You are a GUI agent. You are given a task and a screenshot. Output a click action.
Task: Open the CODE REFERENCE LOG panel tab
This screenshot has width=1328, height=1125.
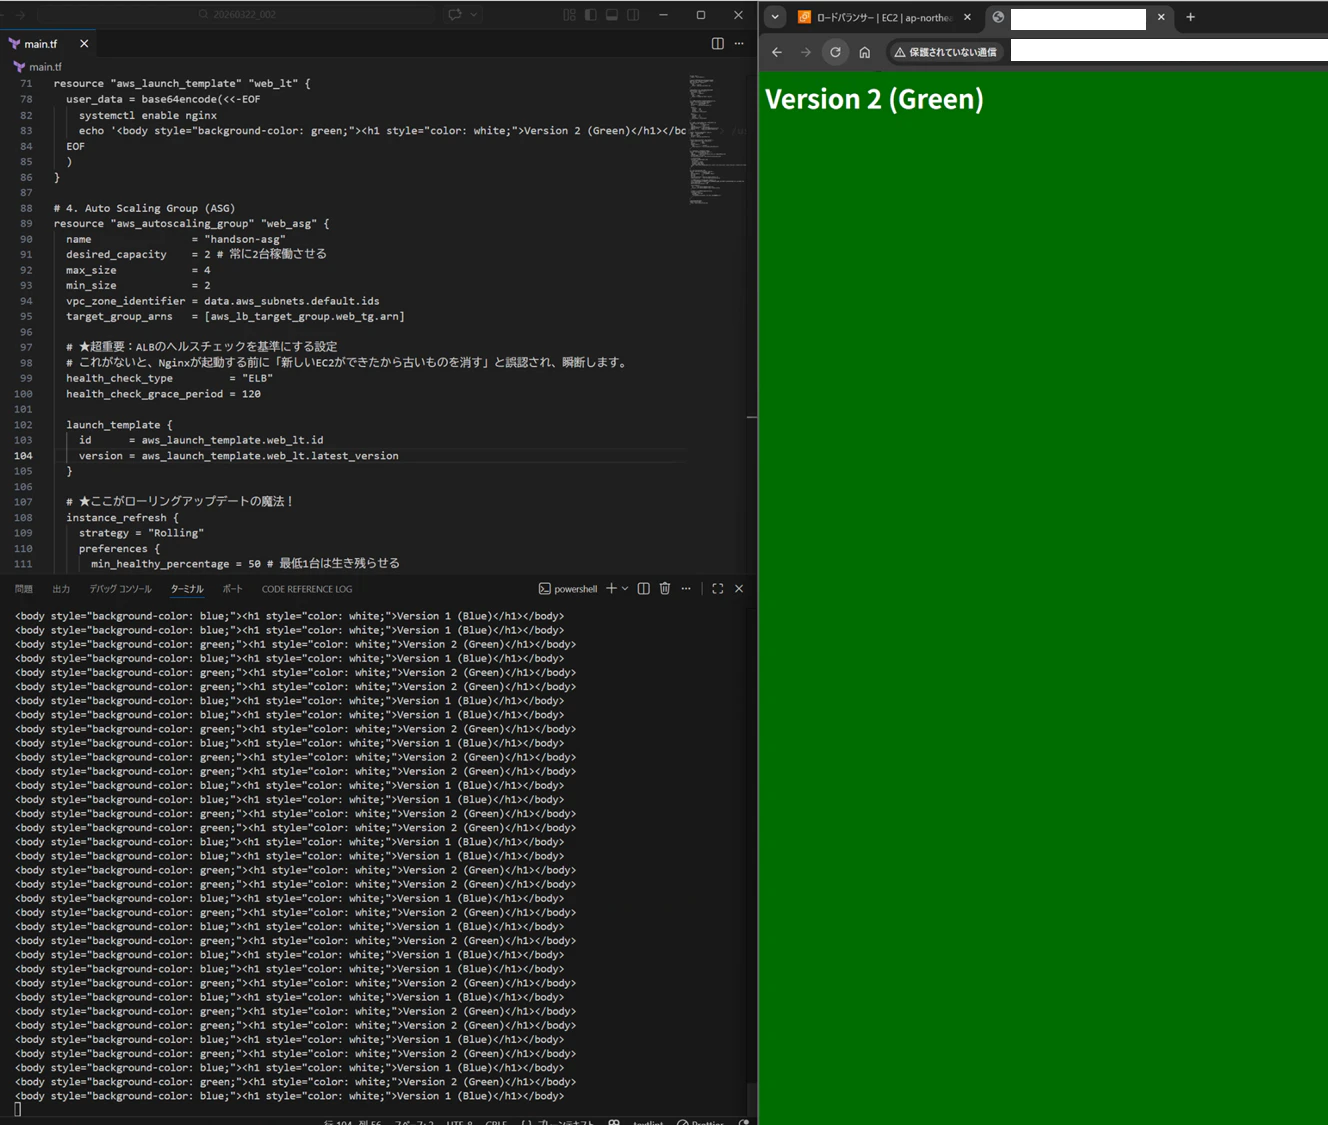tap(307, 589)
